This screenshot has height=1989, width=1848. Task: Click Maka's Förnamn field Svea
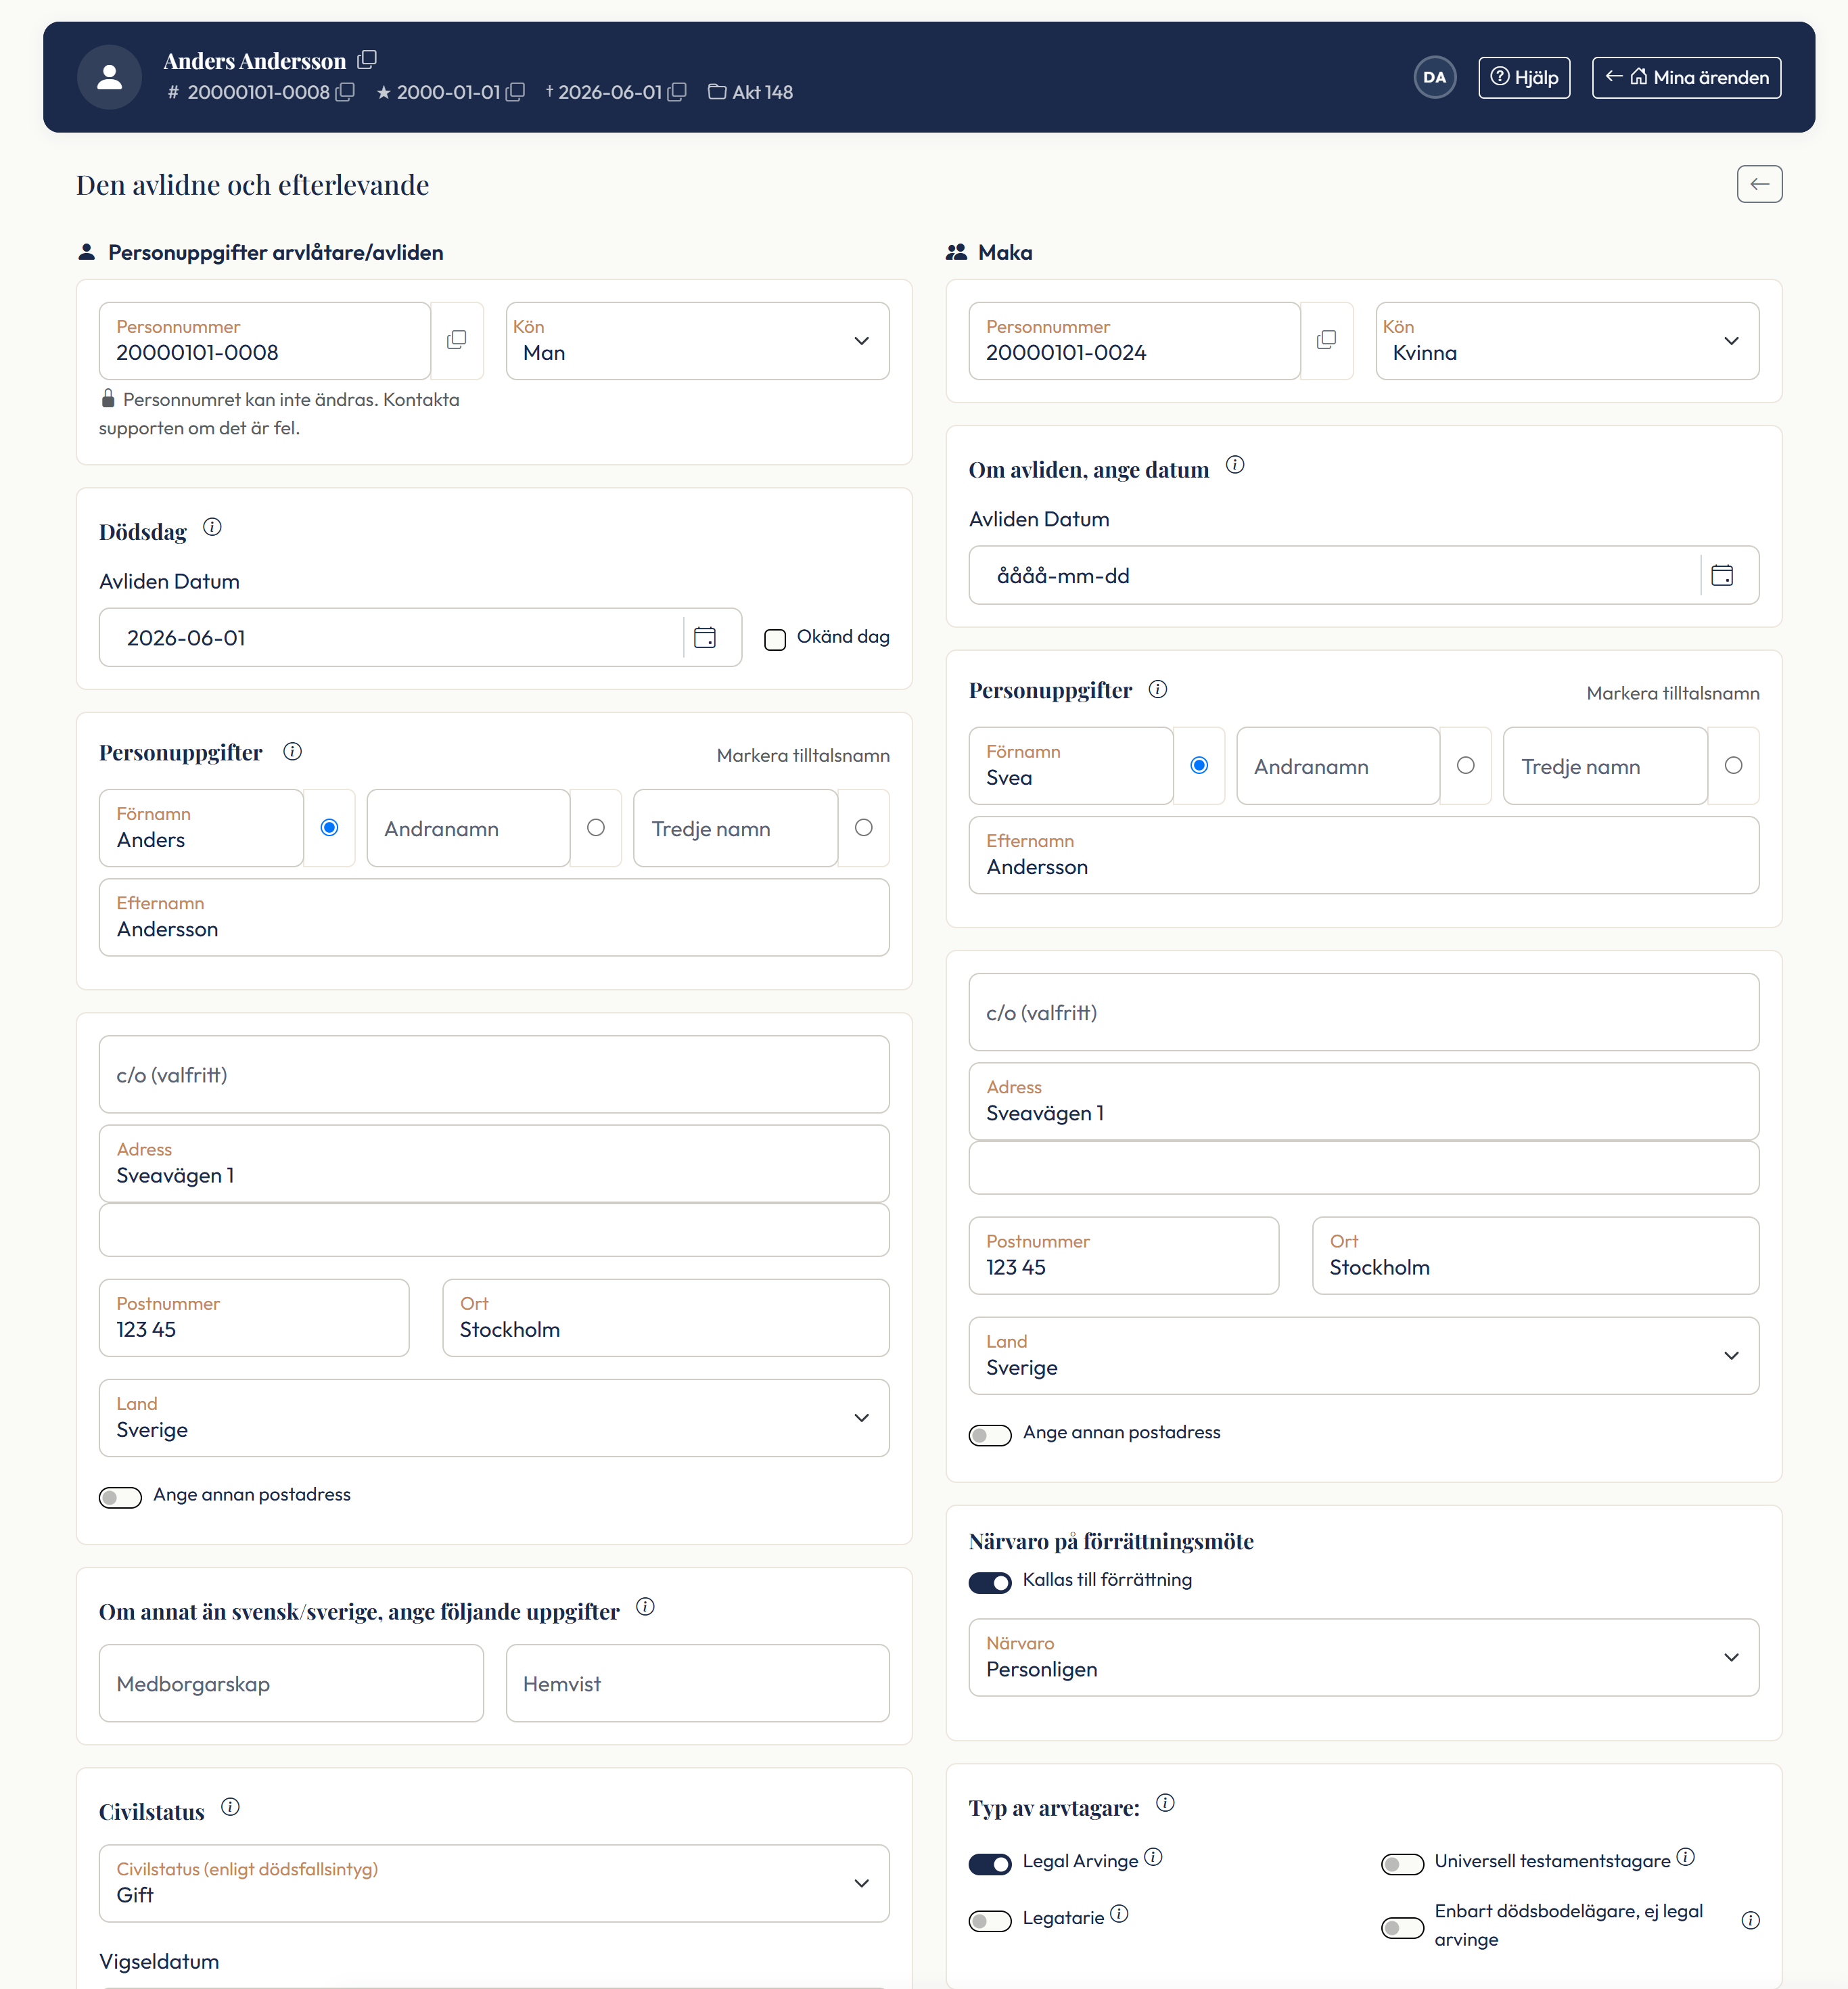click(1071, 765)
